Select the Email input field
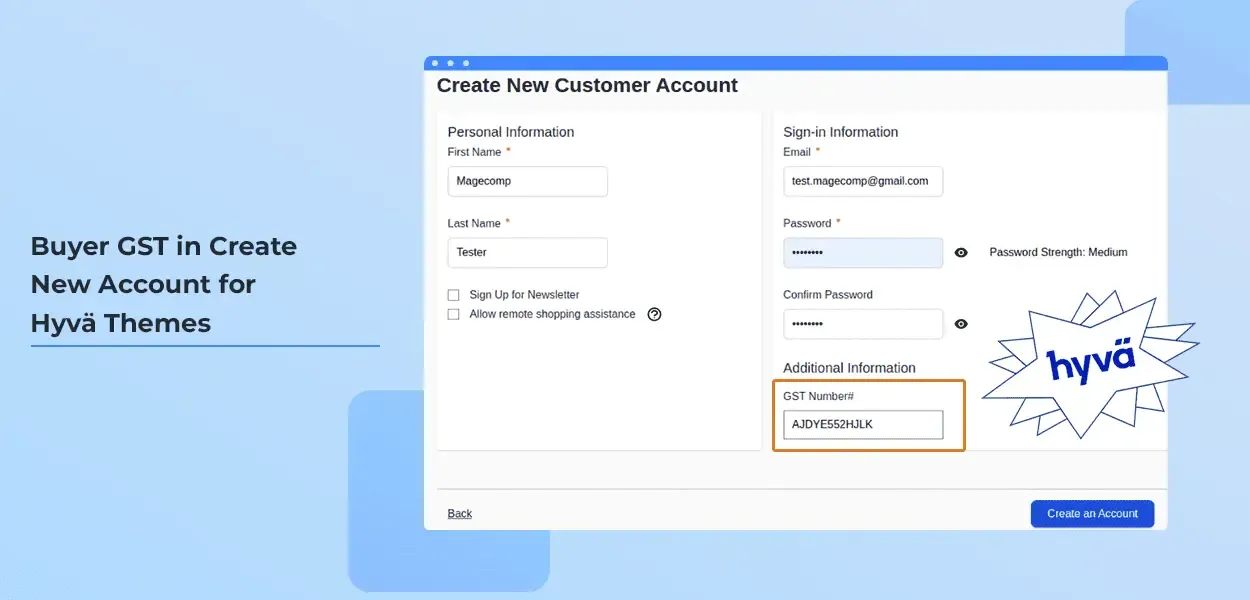This screenshot has width=1250, height=600. 862,181
